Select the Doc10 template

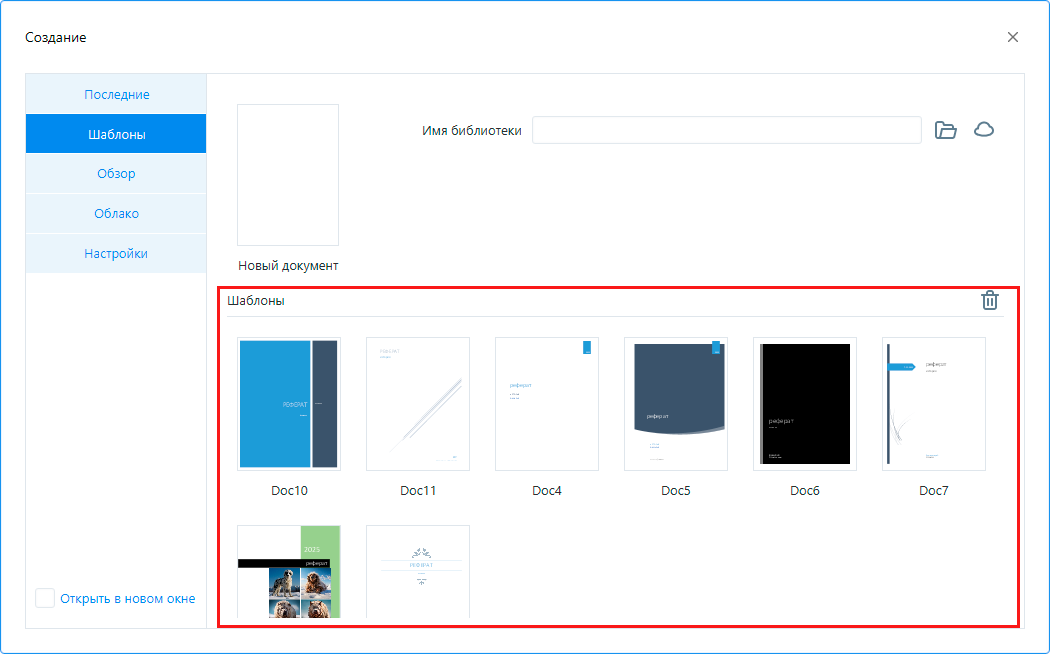tap(288, 404)
